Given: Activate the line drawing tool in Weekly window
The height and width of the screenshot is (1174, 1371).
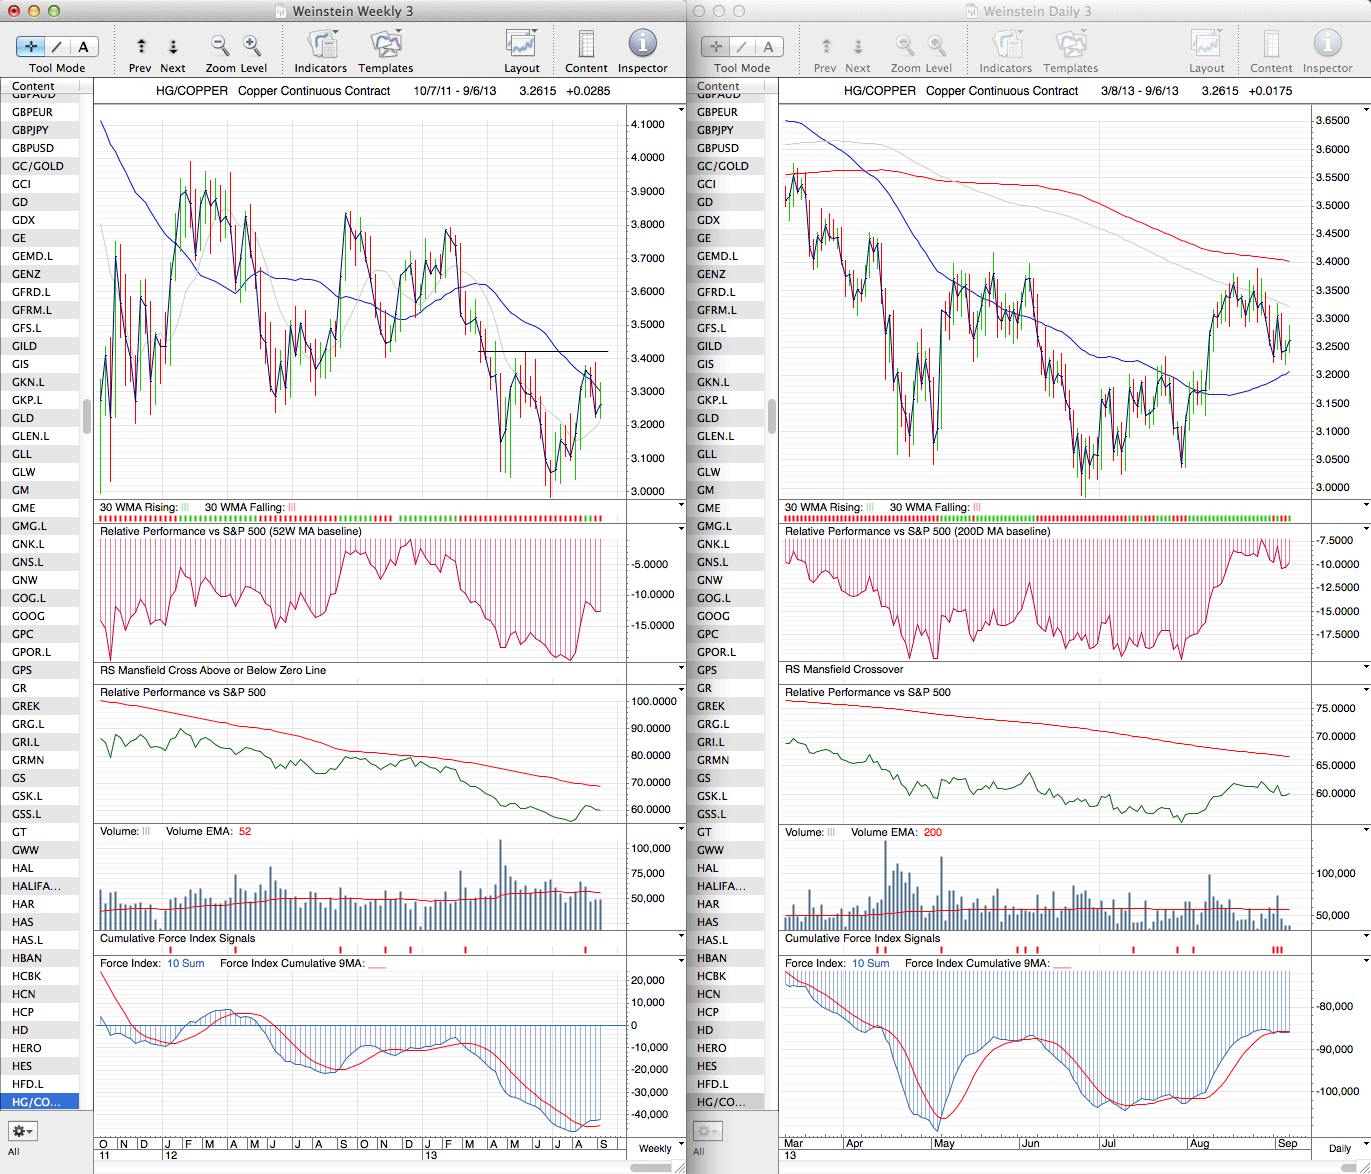Looking at the screenshot, I should [57, 46].
